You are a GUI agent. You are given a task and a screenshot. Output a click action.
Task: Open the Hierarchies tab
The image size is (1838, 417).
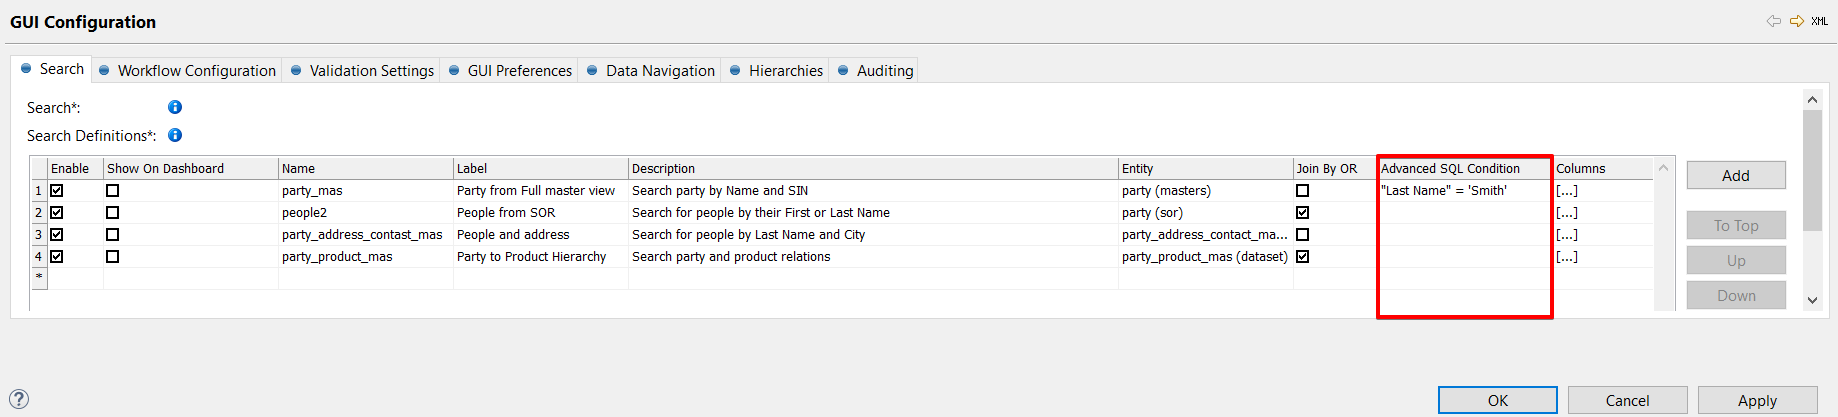(x=785, y=70)
